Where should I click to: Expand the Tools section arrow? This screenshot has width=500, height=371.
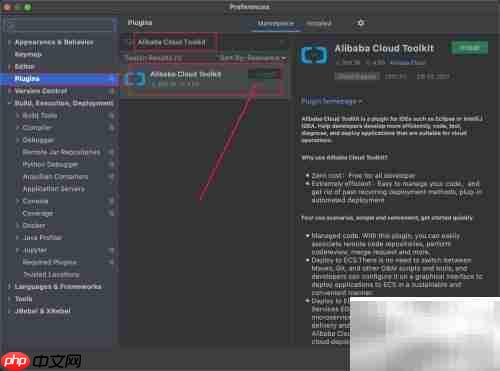pos(9,299)
